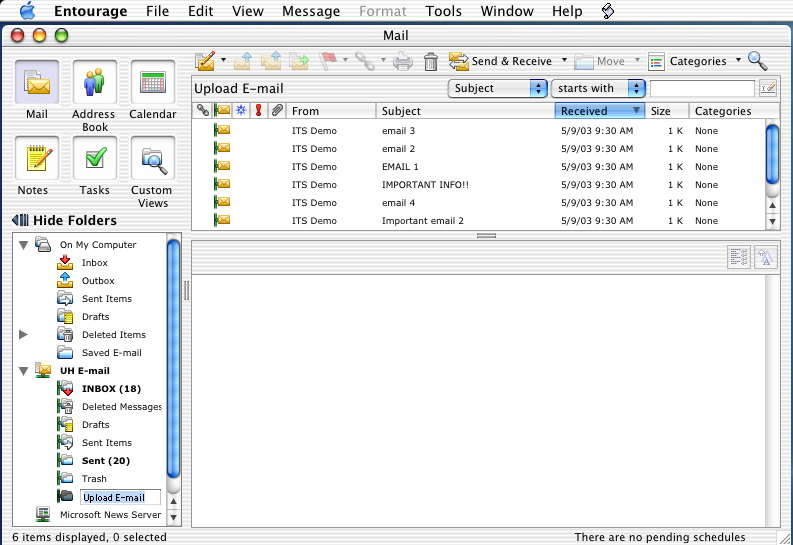
Task: Click the Flag toolbar icon
Action: 328,61
